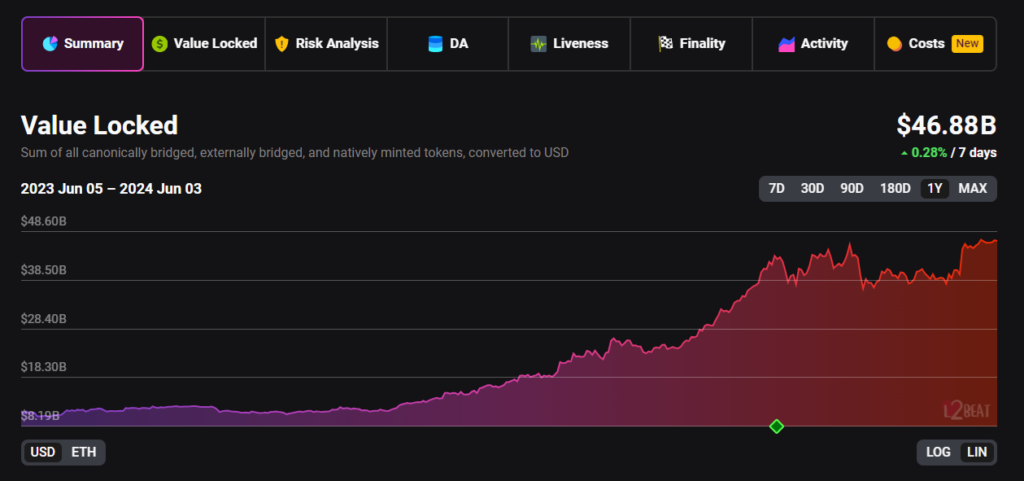The height and width of the screenshot is (481, 1024).
Task: Switch to the Finality tab
Action: [690, 44]
